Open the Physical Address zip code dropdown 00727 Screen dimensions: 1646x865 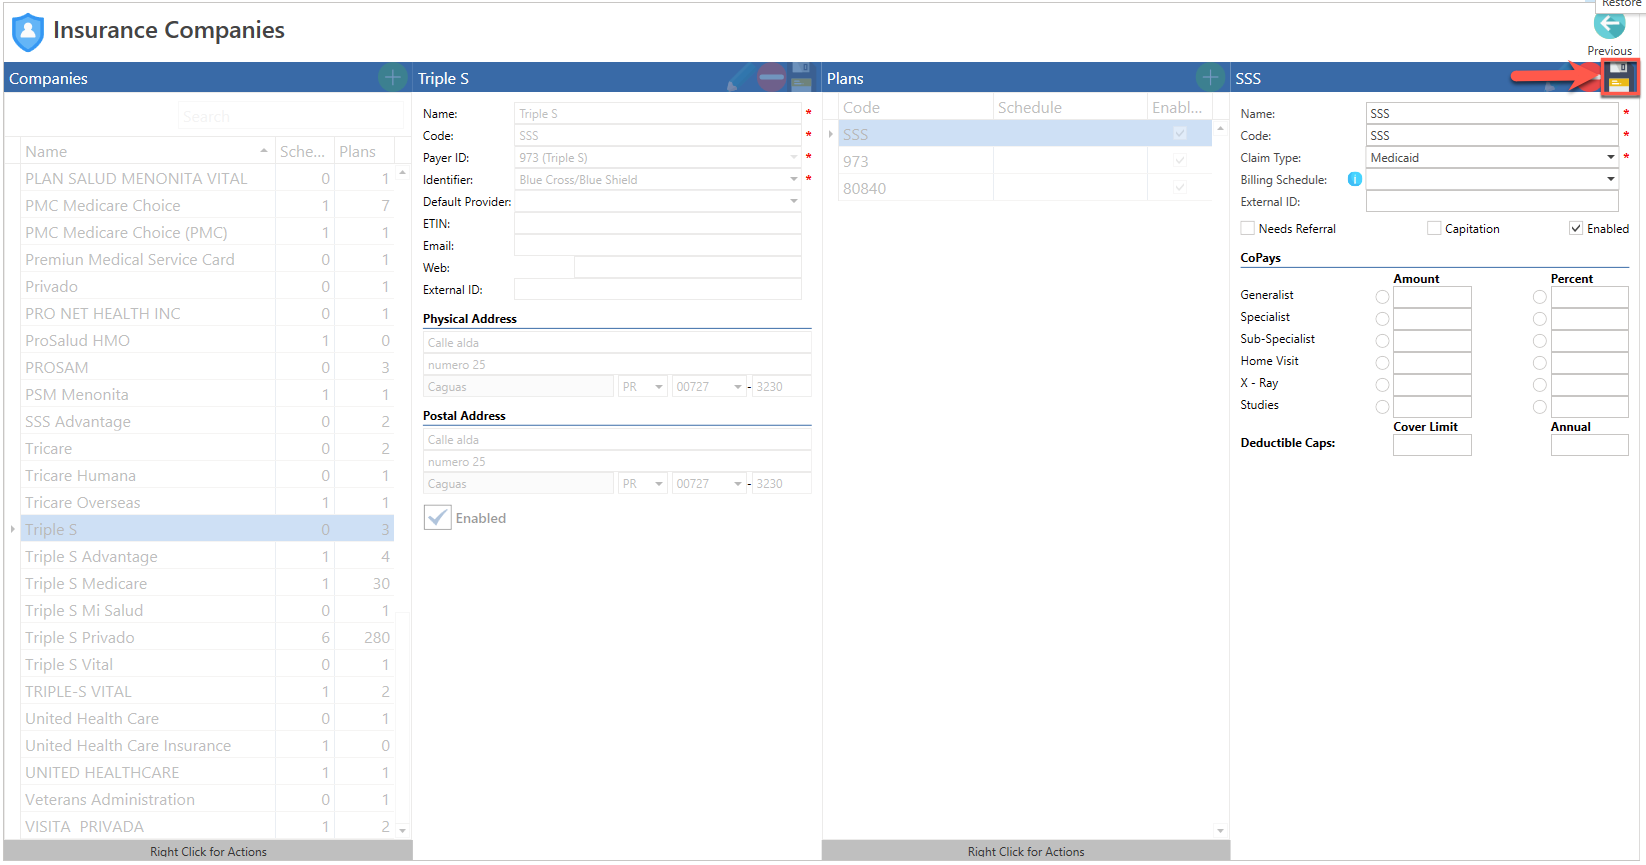click(x=738, y=386)
